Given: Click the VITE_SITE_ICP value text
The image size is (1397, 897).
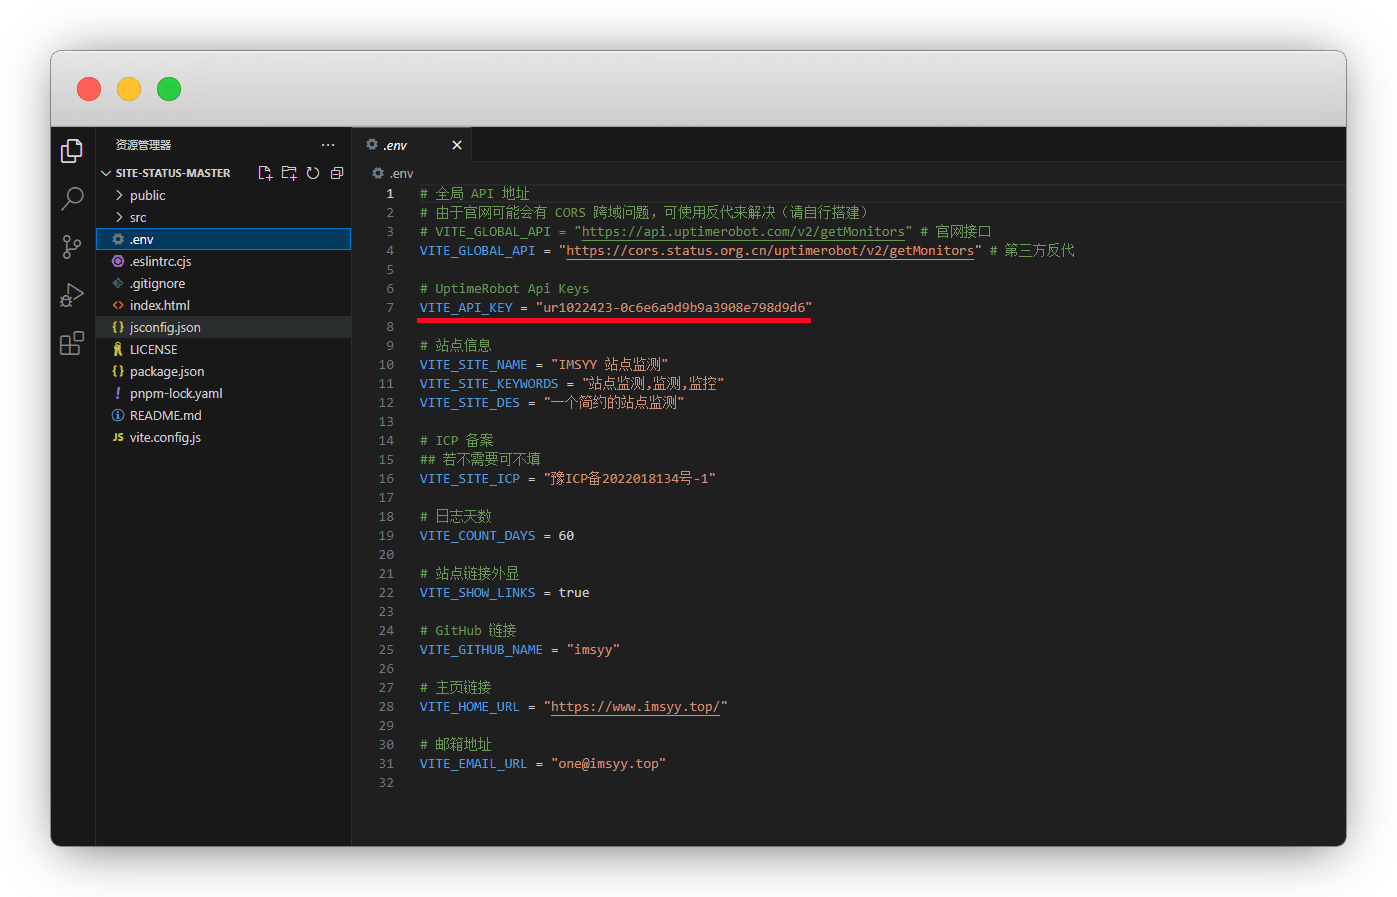Looking at the screenshot, I should [630, 479].
